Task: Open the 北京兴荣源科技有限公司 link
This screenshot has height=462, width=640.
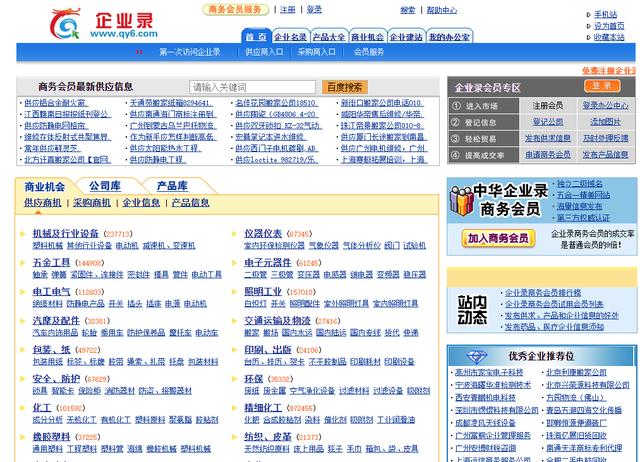Action: [588, 385]
